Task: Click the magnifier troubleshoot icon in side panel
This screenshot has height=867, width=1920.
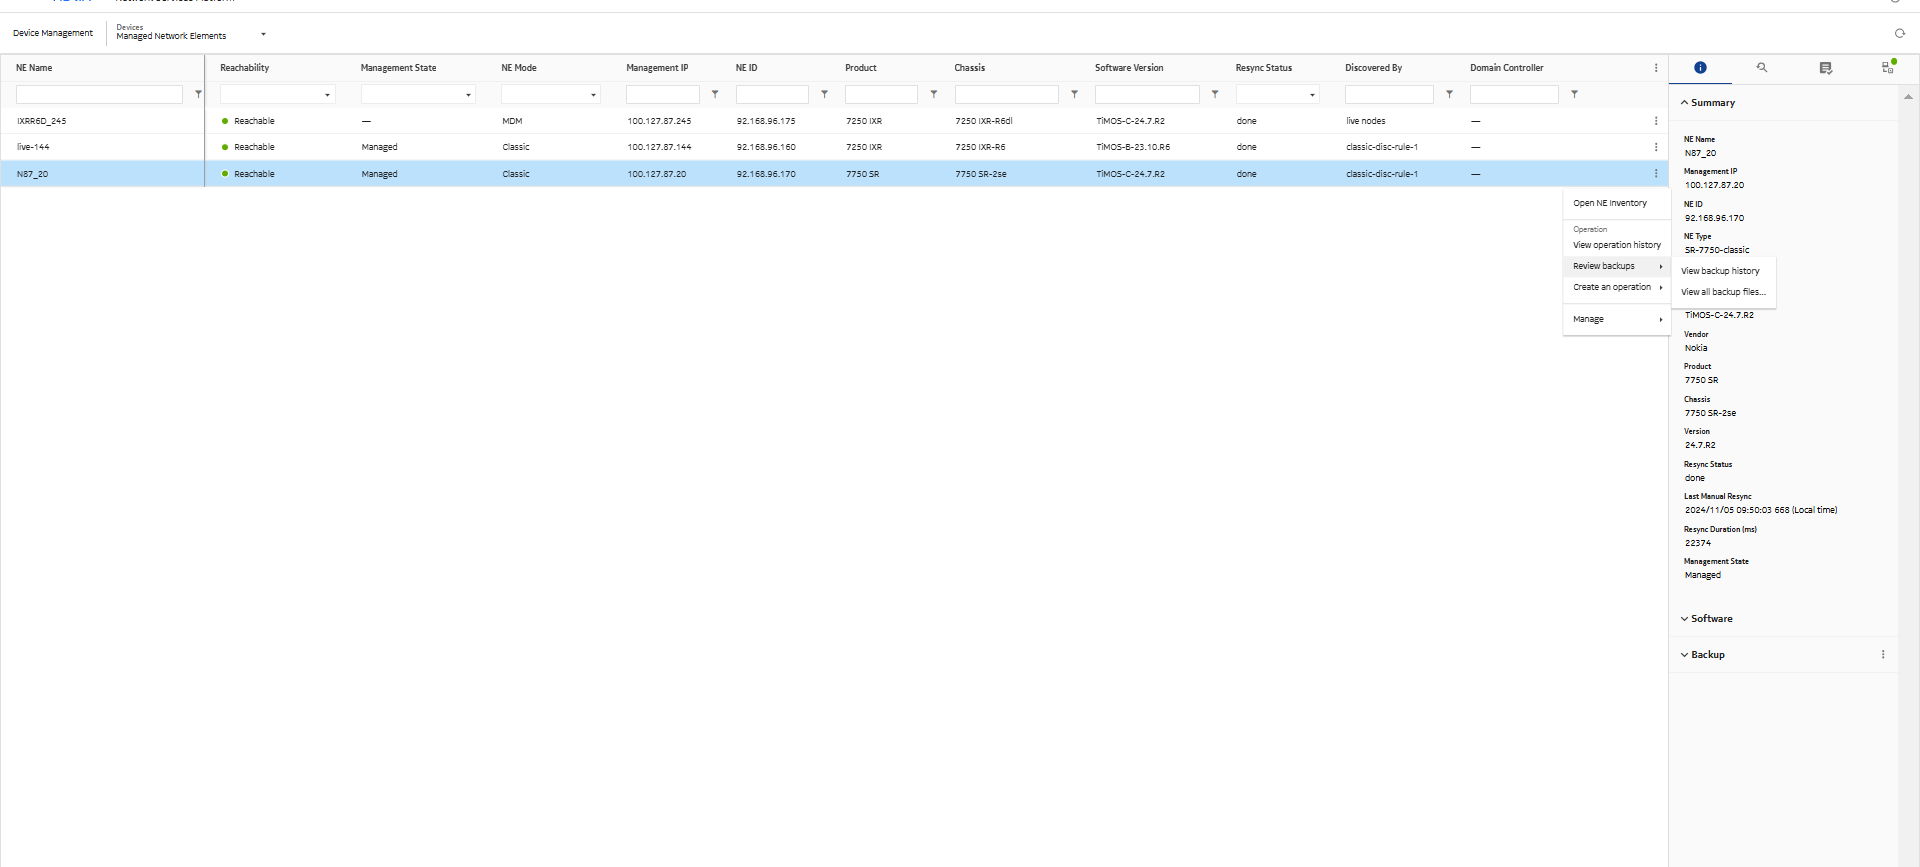Action: coord(1762,68)
